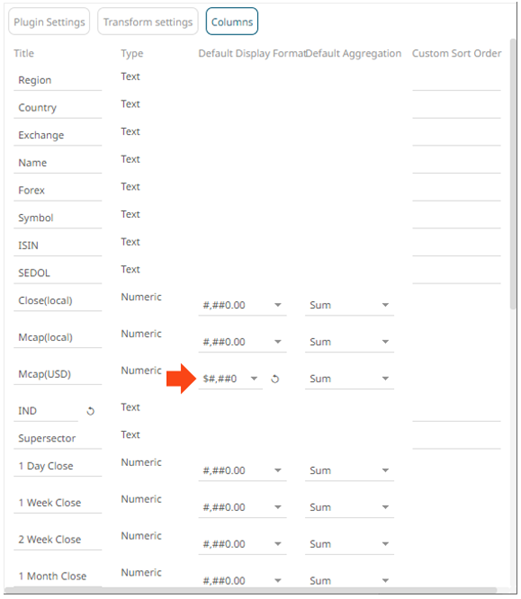Click Custom Sort Order field for Region
The width and height of the screenshot is (521, 599).
point(456,81)
